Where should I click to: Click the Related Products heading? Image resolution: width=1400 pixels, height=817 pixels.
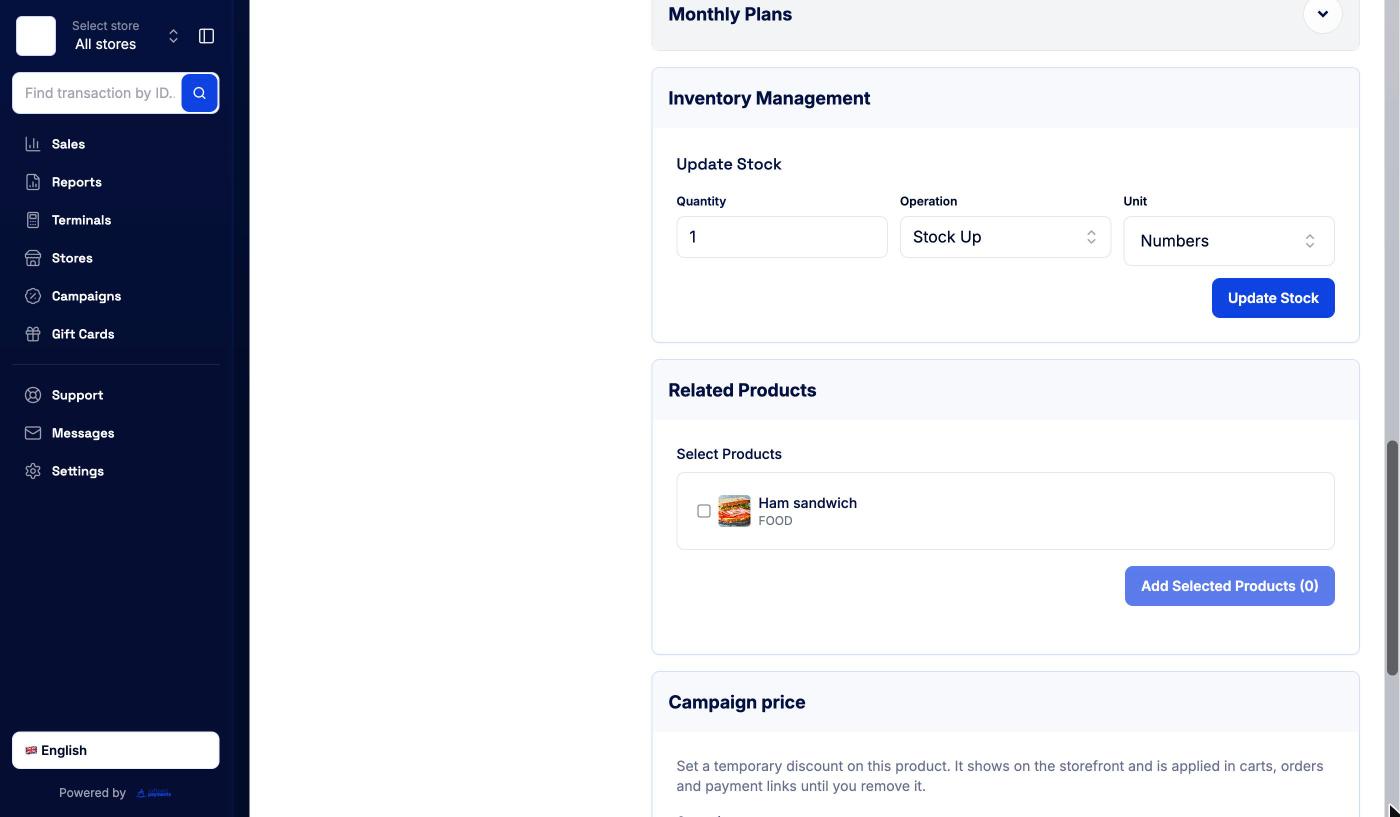pos(742,390)
